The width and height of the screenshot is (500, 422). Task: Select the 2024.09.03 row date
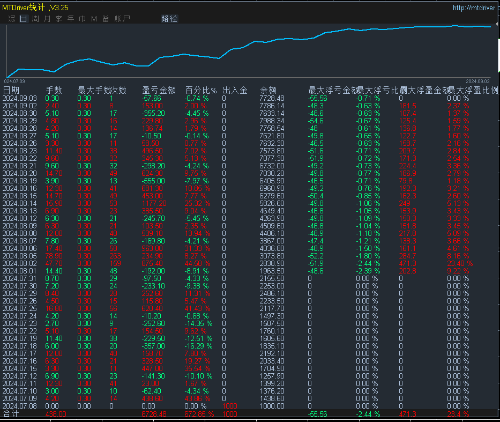20,98
